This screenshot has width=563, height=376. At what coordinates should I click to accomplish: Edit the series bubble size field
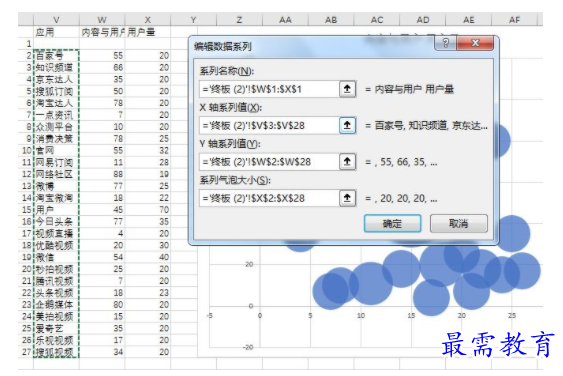(x=269, y=198)
